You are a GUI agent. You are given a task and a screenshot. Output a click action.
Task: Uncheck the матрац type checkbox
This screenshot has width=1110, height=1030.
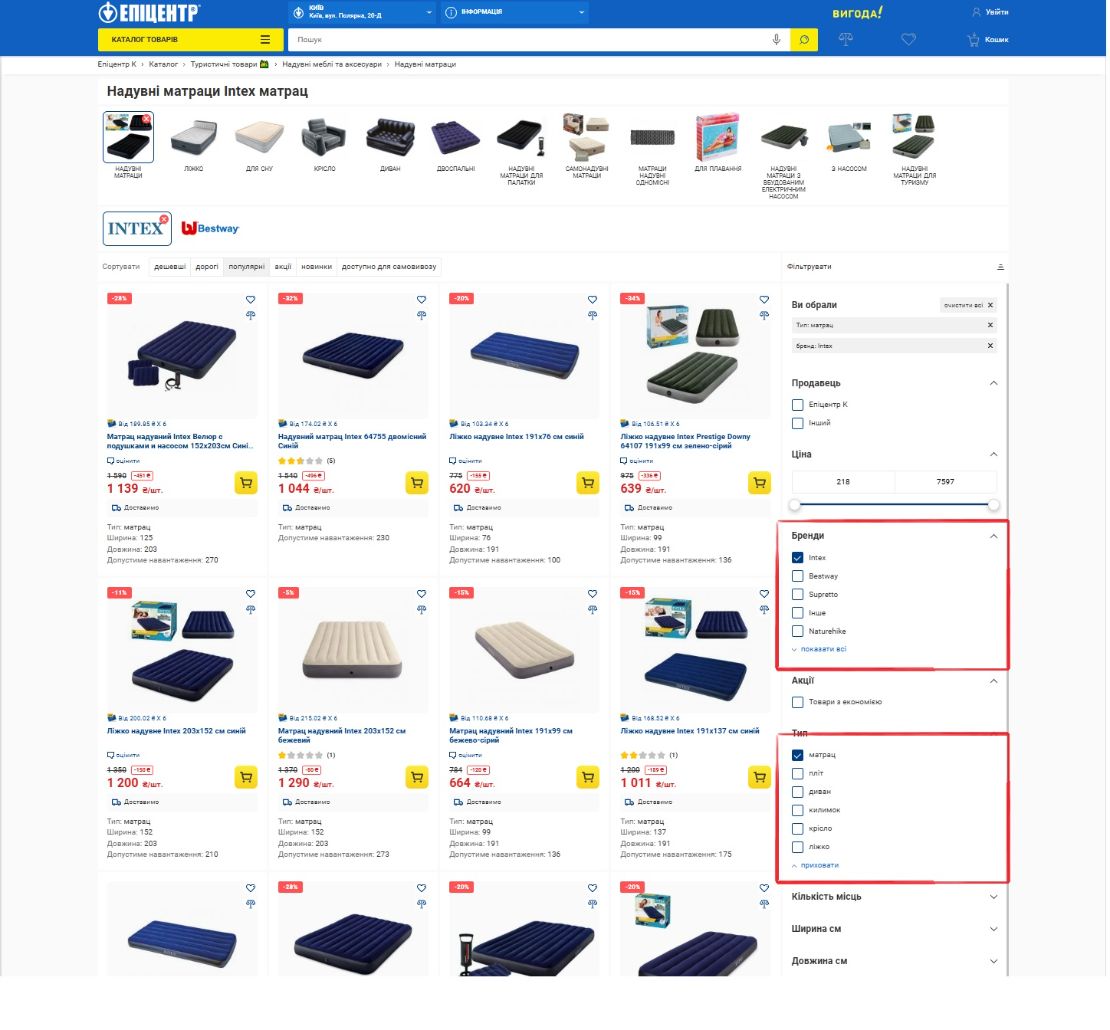point(798,755)
